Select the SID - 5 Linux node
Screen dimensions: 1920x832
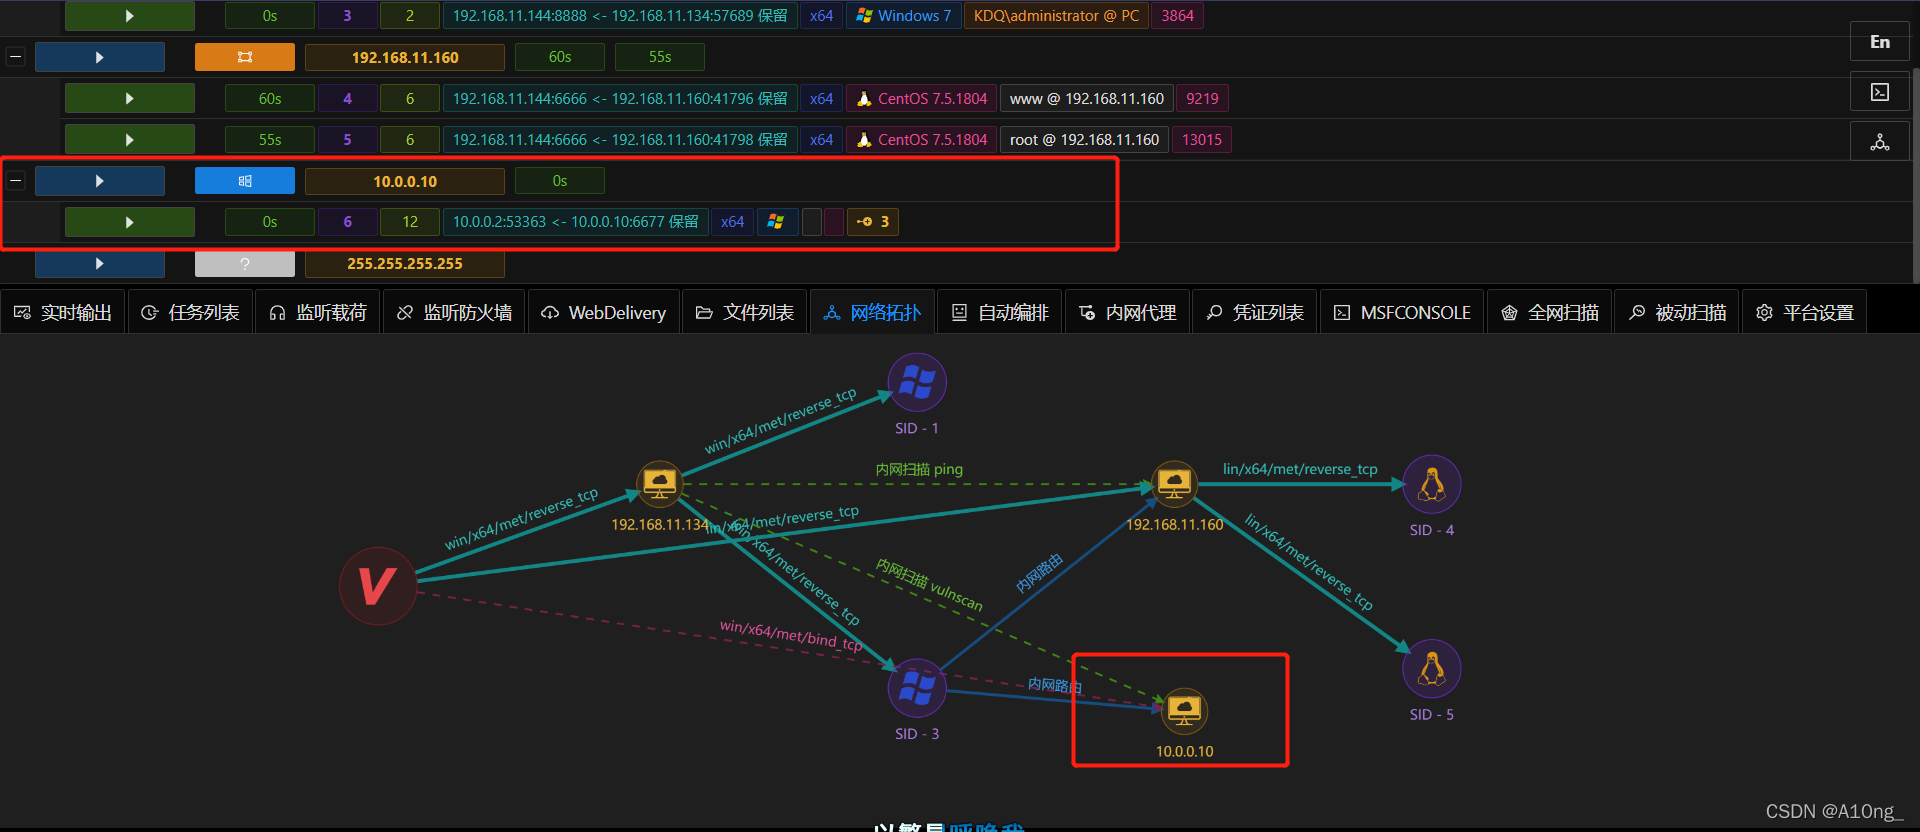[x=1432, y=669]
